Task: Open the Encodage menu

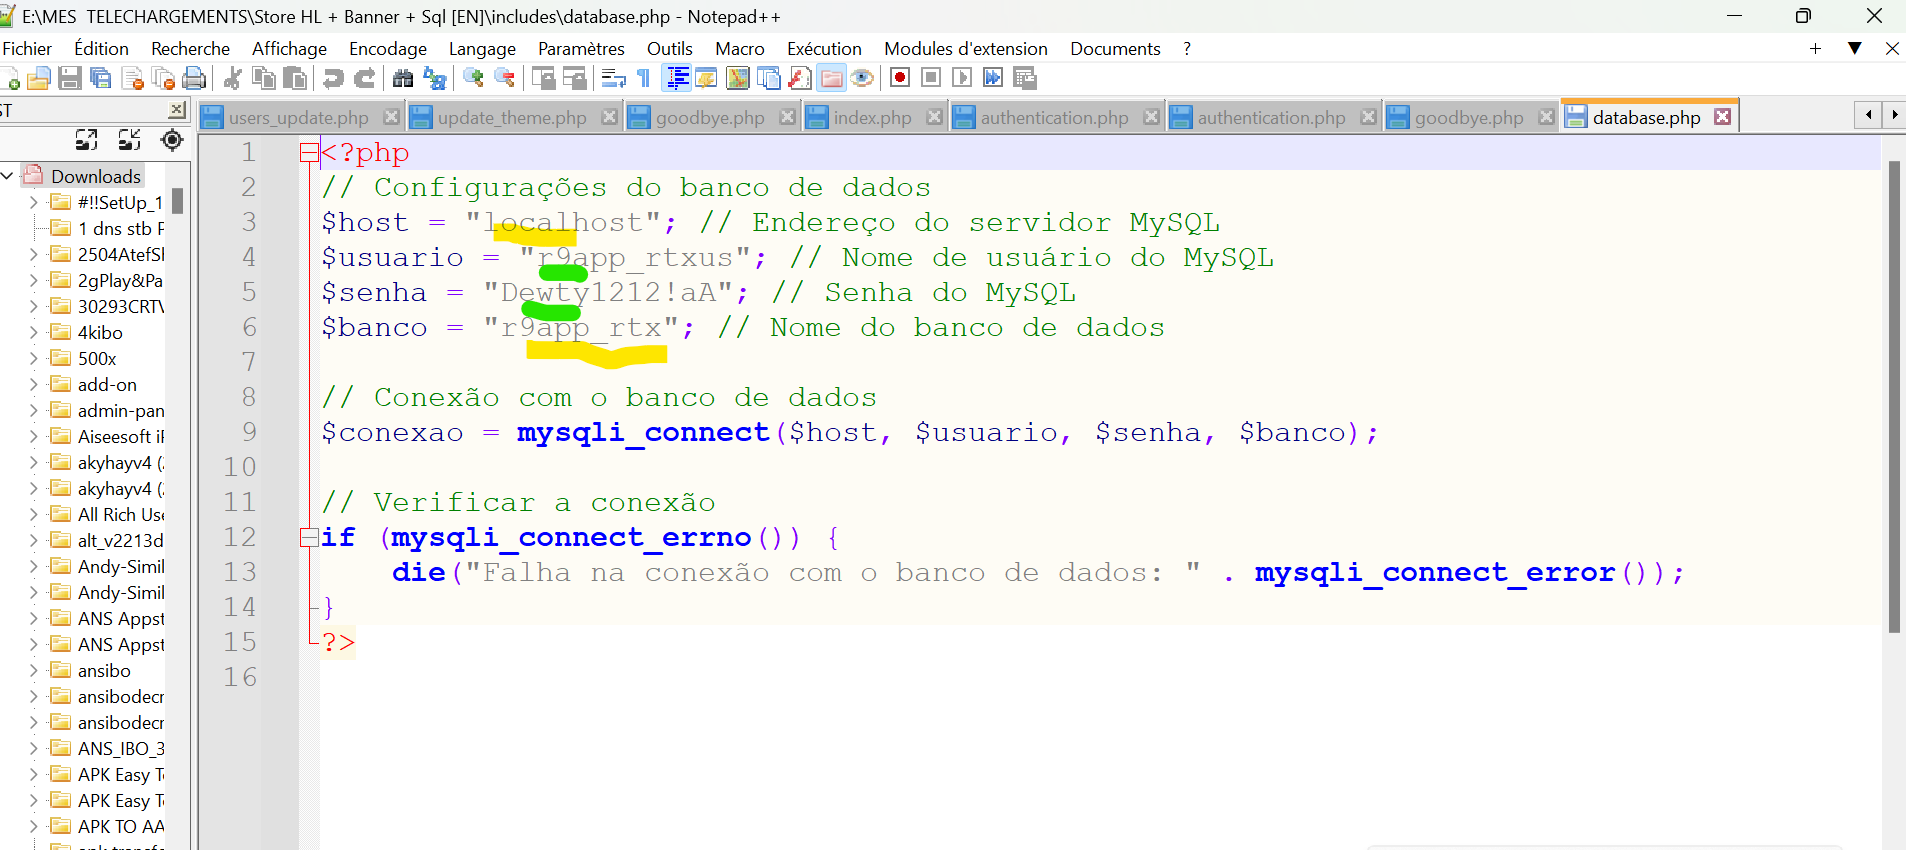Action: (387, 48)
